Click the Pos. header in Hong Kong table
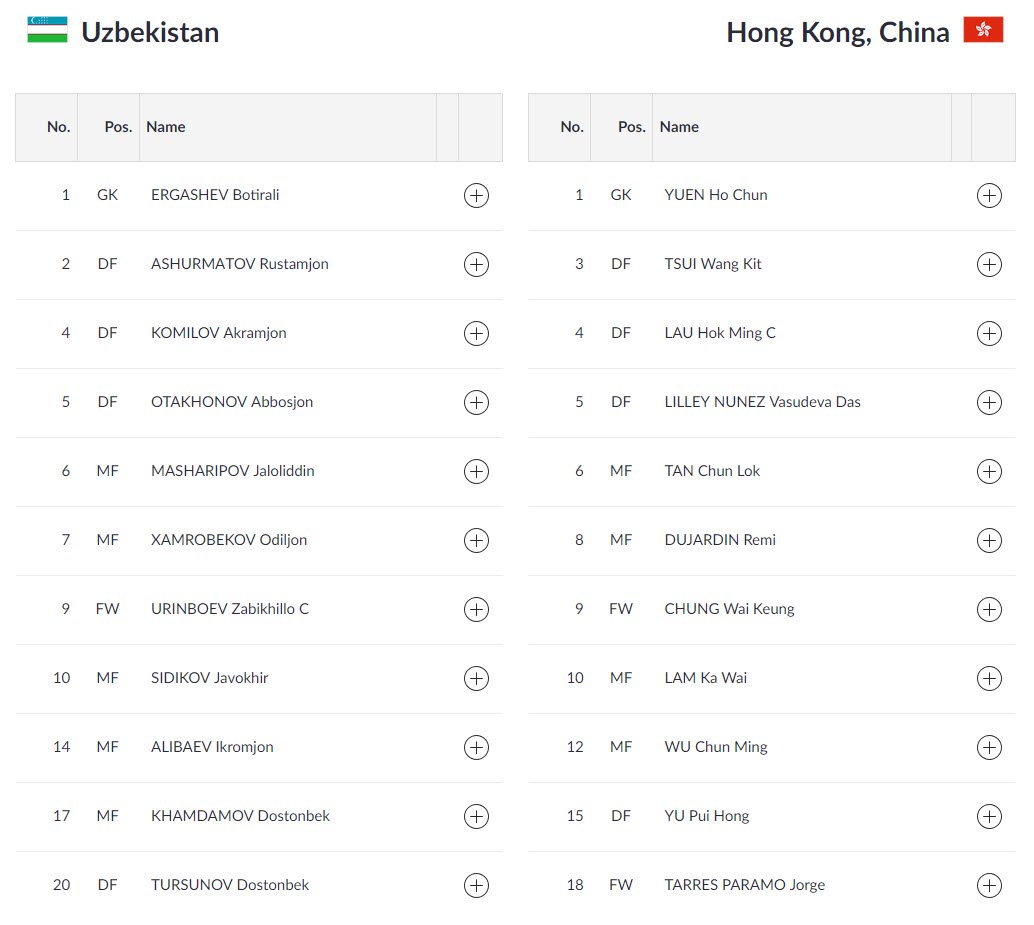The width and height of the screenshot is (1034, 925). tap(631, 127)
